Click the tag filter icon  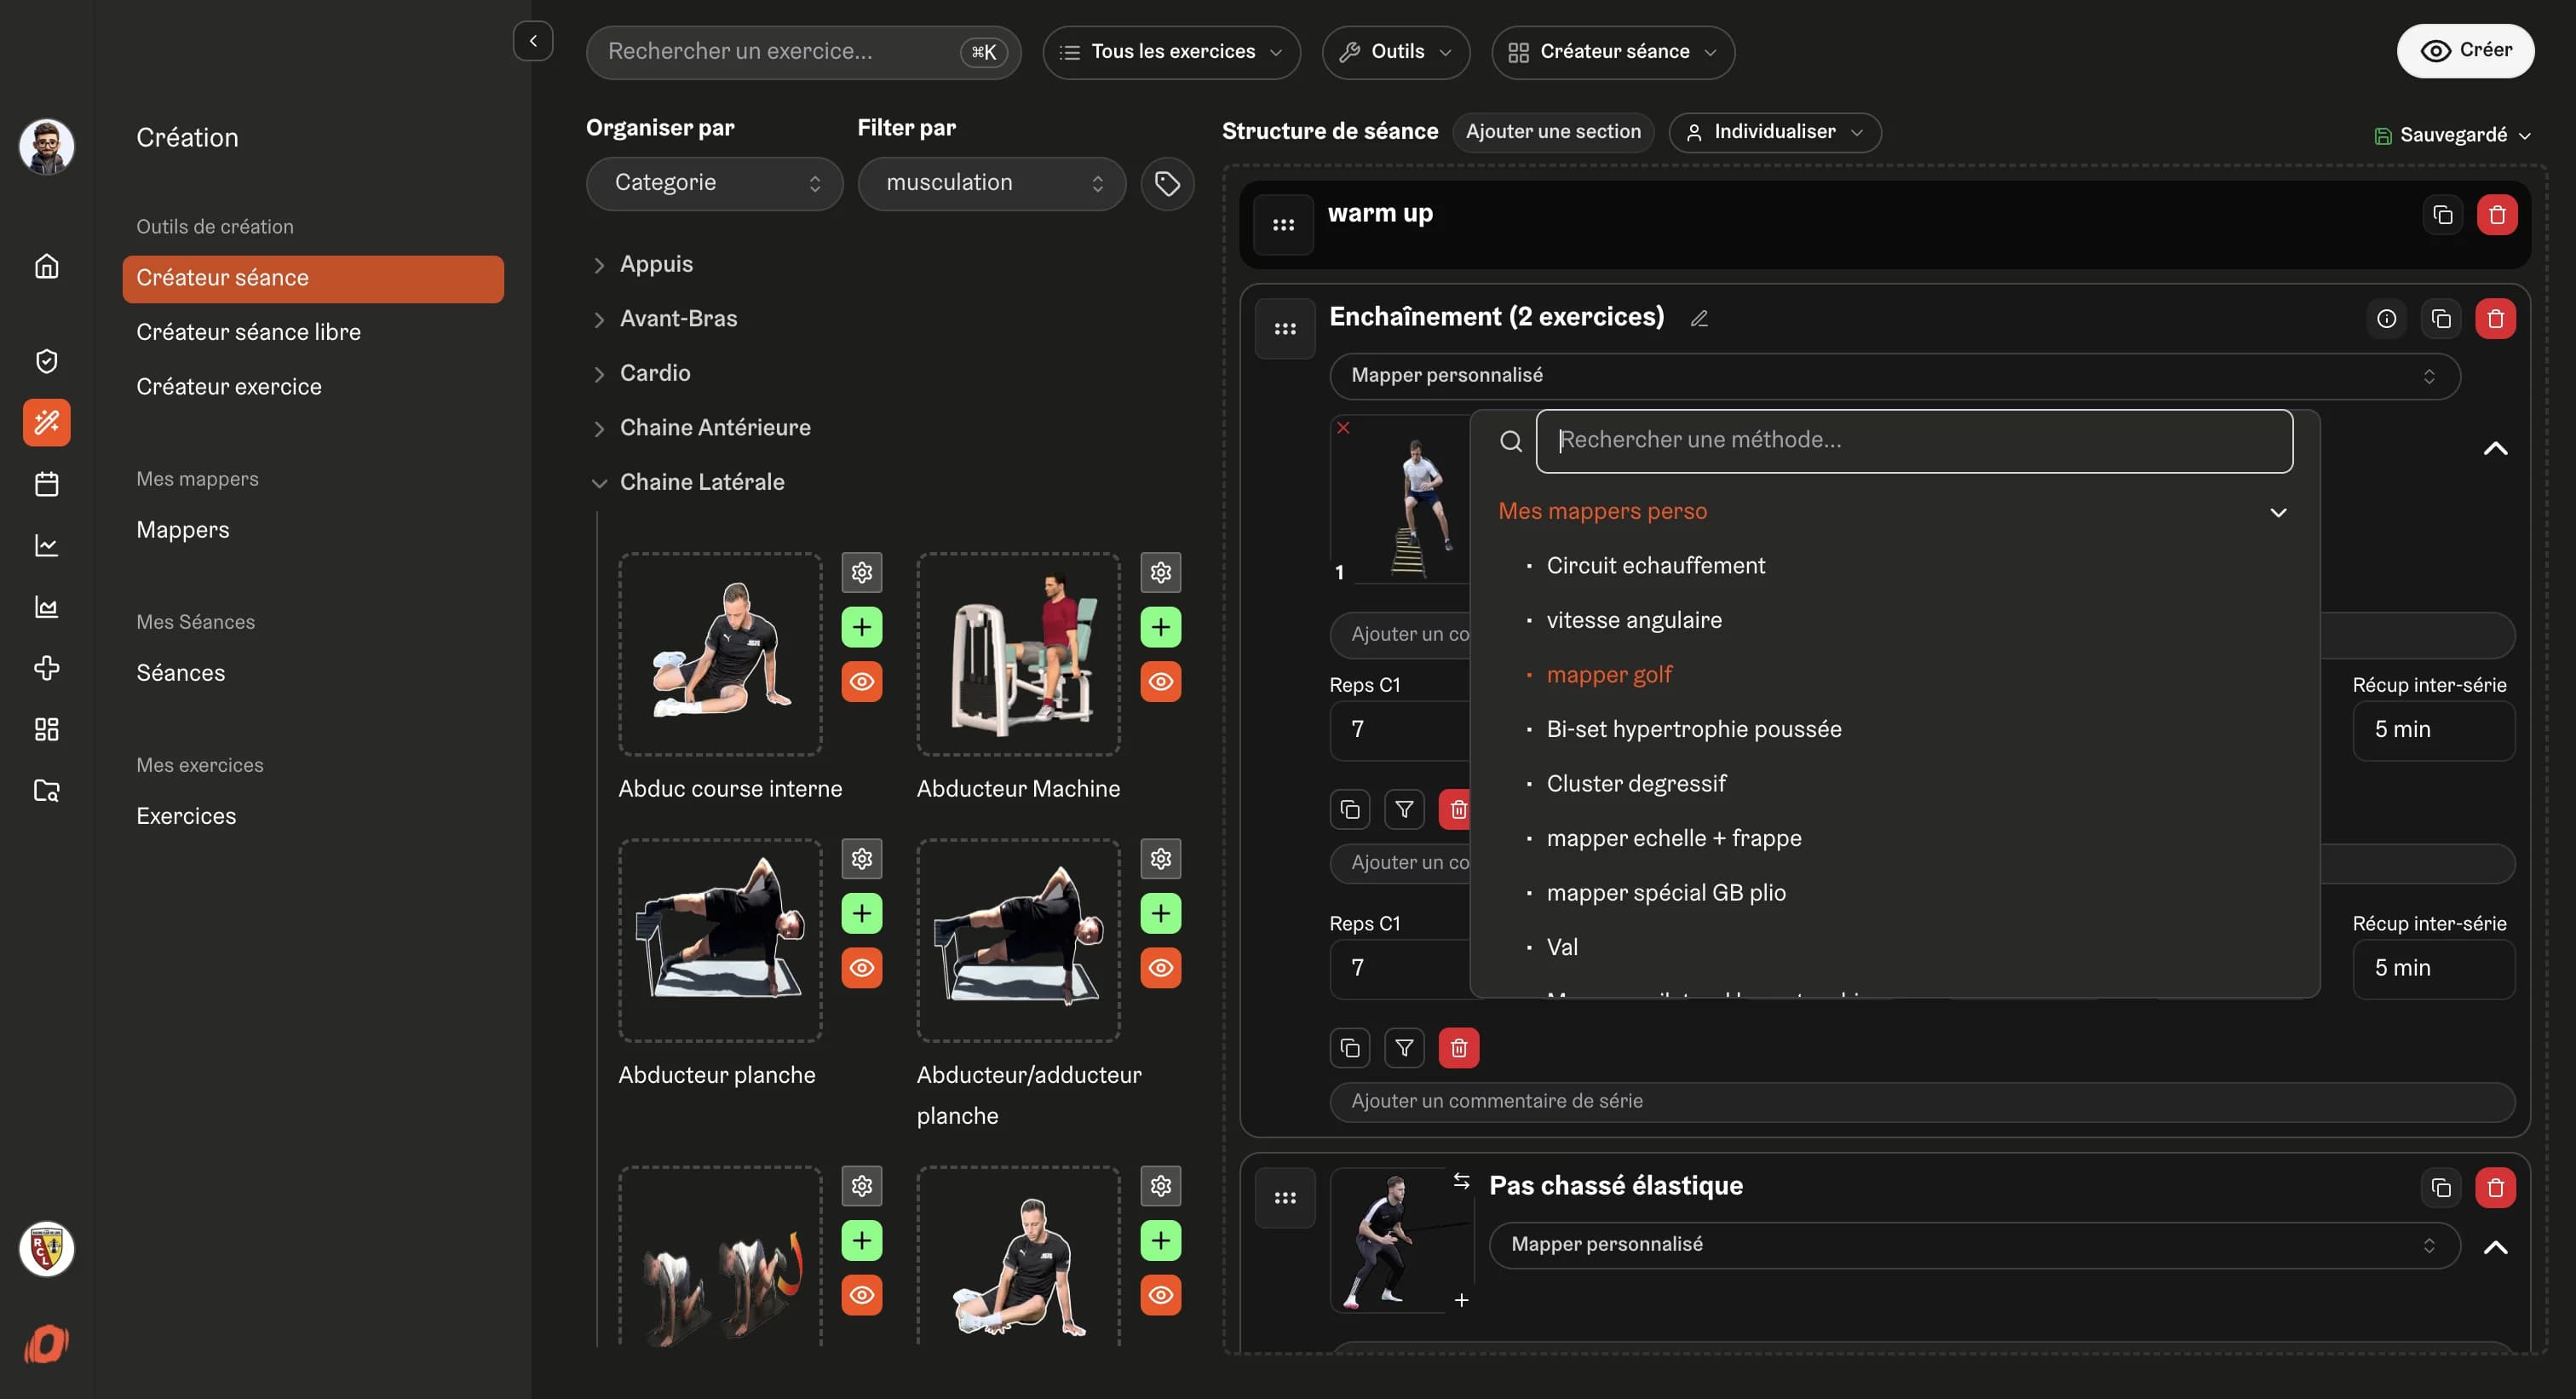1167,183
